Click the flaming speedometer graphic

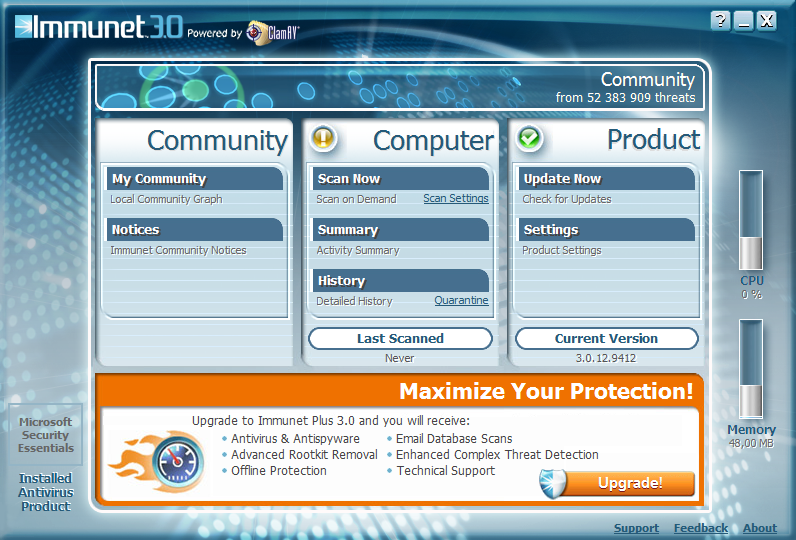click(x=158, y=461)
